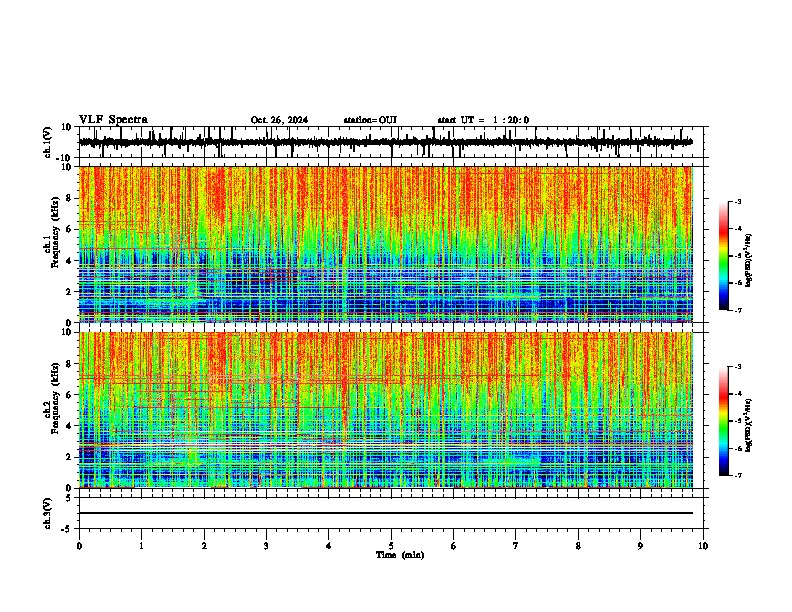This screenshot has width=792, height=612.
Task: Click the log(PSD) label beside ch.2 color bar
Action: tap(749, 425)
